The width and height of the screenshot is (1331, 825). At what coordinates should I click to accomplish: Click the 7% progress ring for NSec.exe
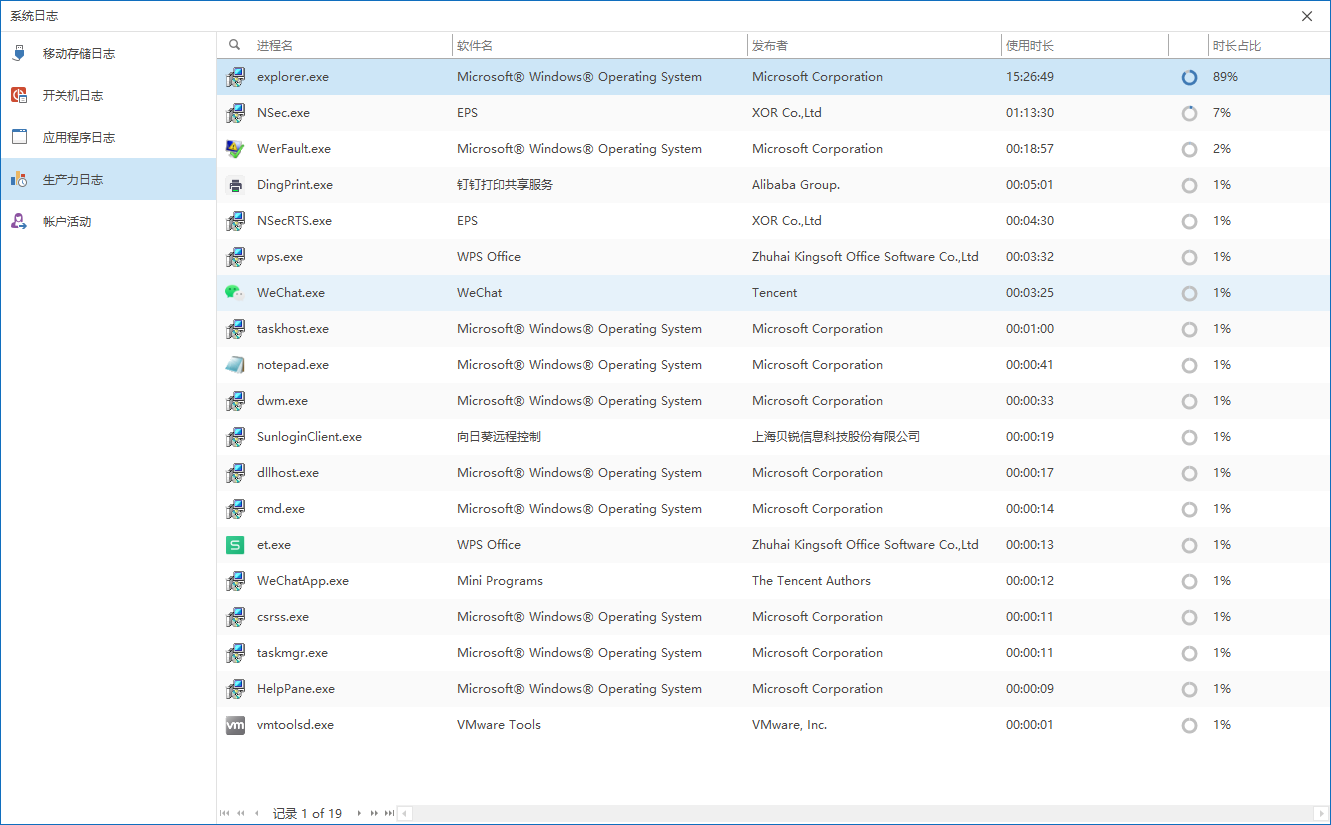[1189, 113]
